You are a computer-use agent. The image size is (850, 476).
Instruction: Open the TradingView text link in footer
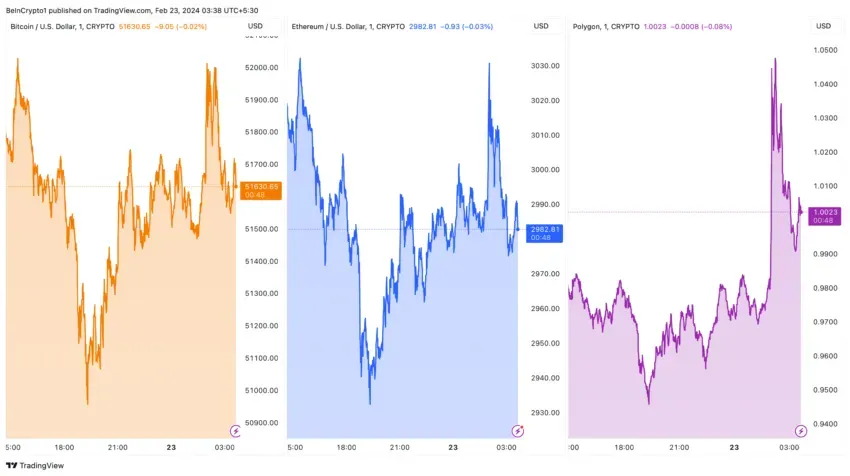(x=42, y=465)
